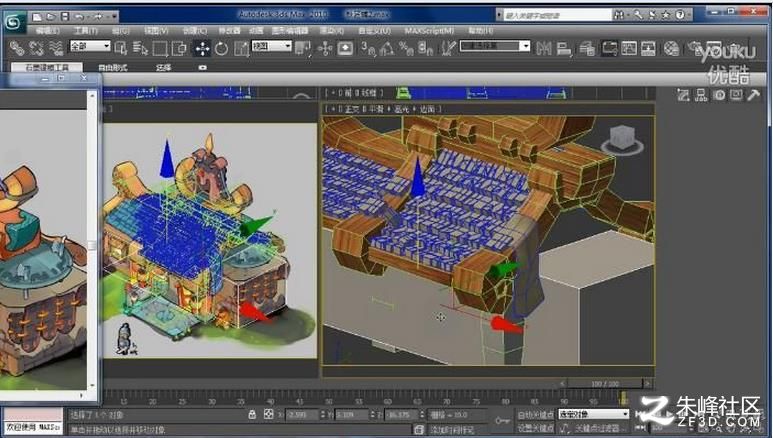Click the 自动关键点 Auto Key button
This screenshot has height=438, width=773.
pyautogui.click(x=536, y=415)
